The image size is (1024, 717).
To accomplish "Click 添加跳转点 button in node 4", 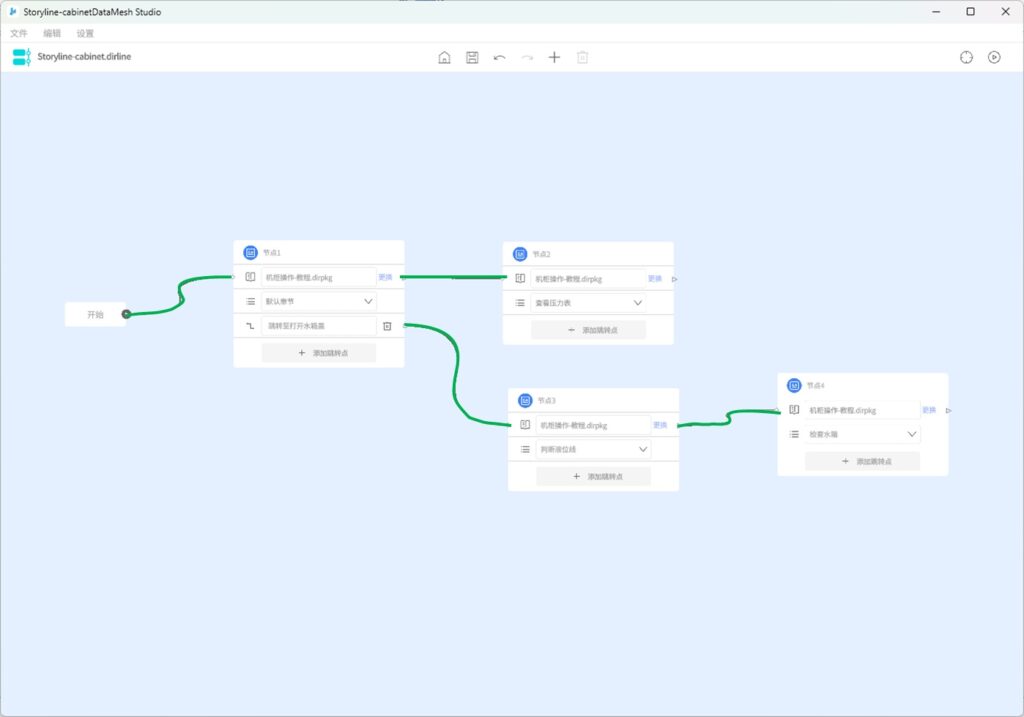I will point(862,461).
